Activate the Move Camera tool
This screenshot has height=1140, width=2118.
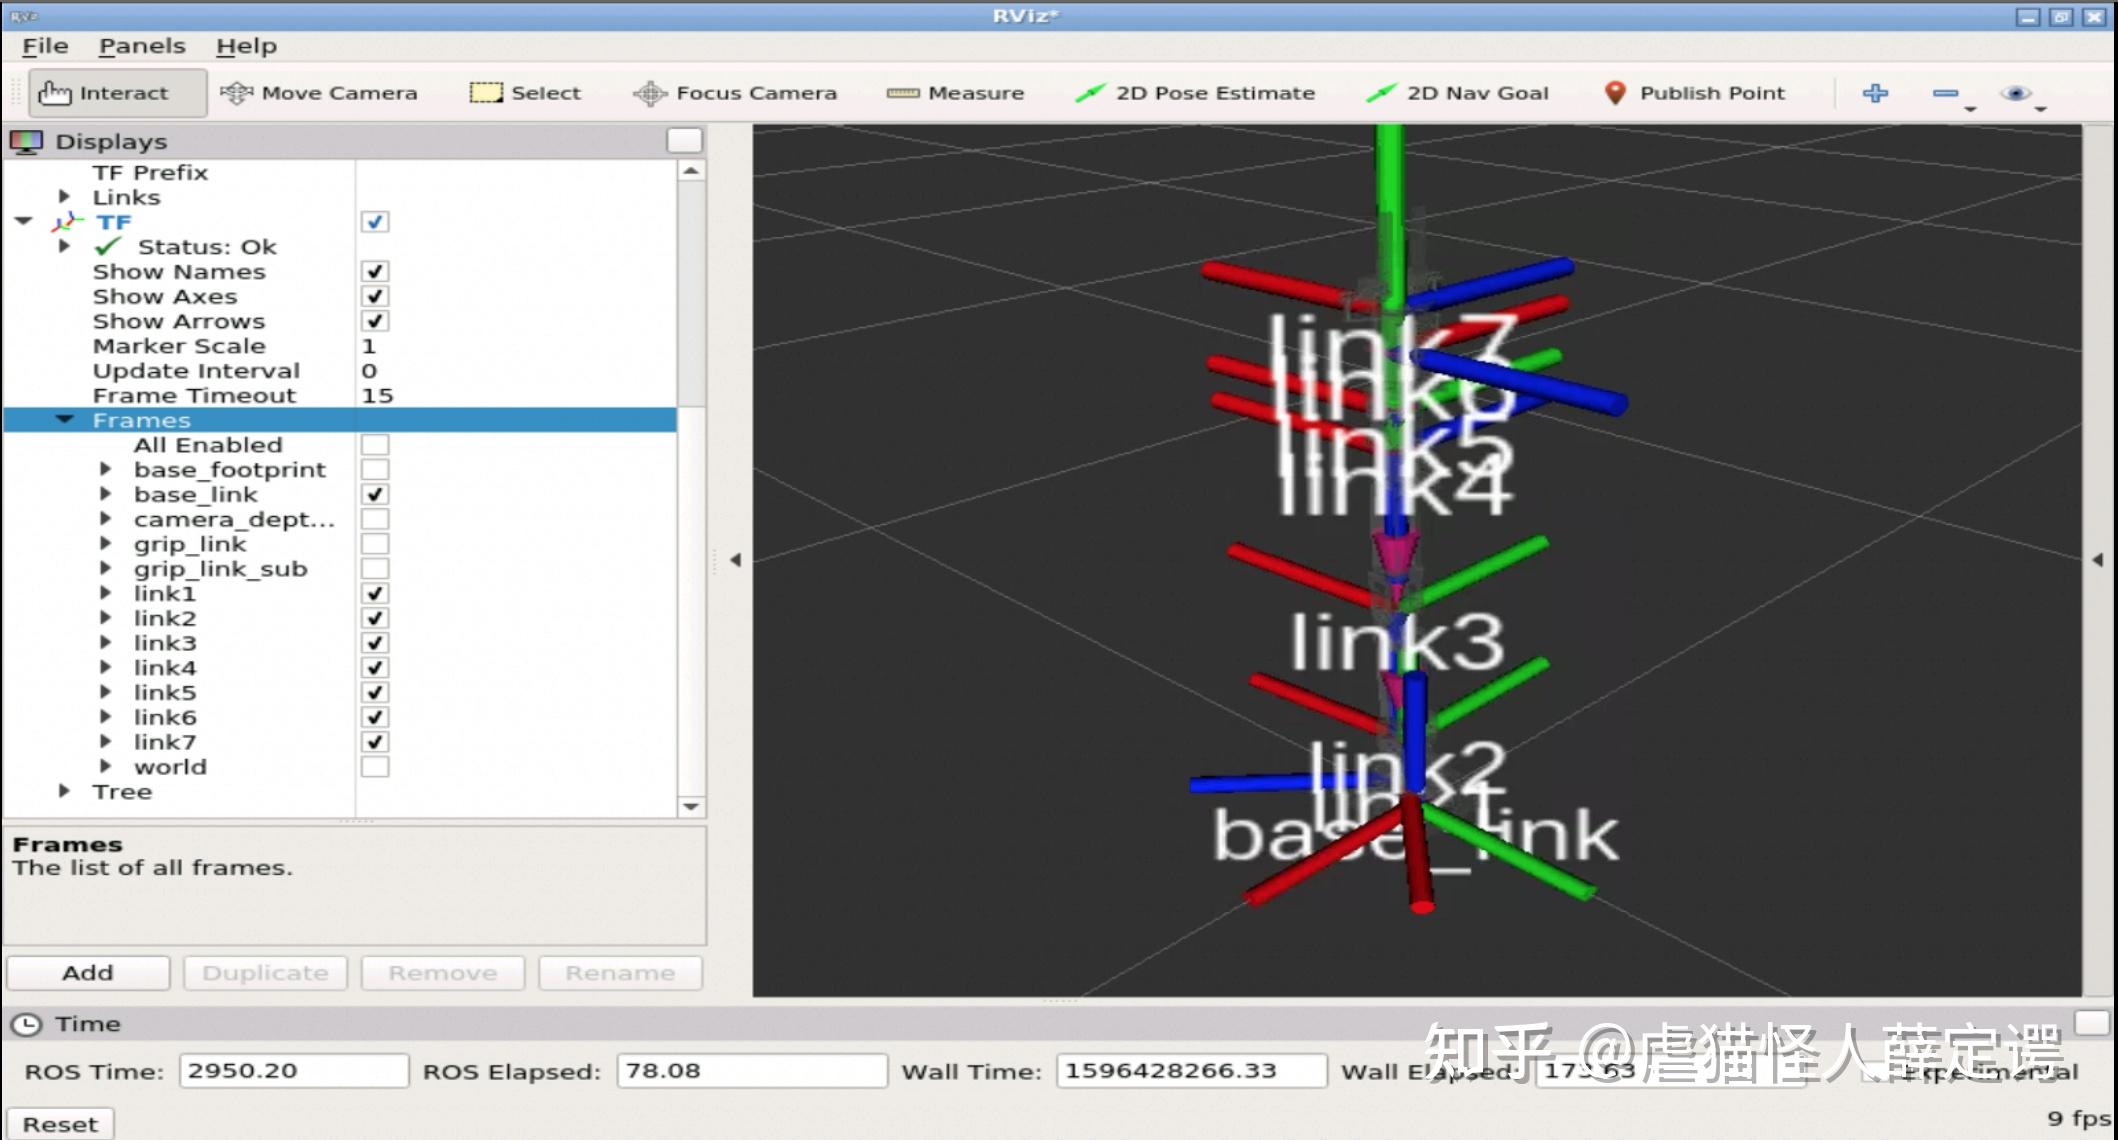point(318,93)
